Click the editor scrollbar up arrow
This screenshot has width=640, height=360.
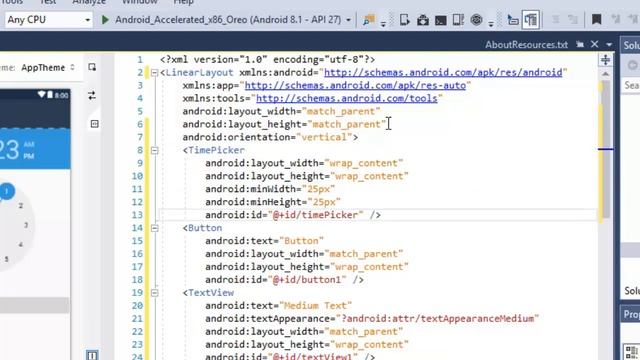[x=605, y=74]
